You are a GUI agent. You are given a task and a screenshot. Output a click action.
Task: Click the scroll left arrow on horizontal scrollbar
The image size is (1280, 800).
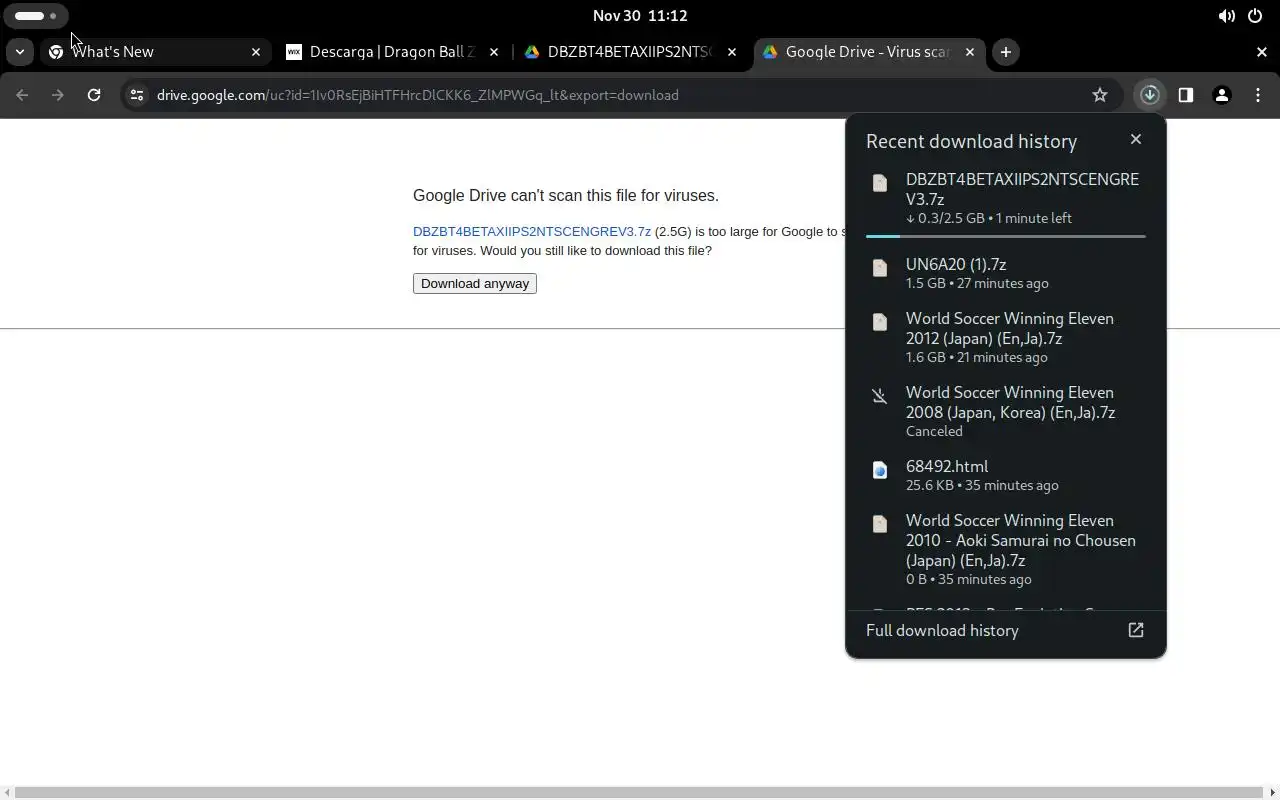[7, 793]
